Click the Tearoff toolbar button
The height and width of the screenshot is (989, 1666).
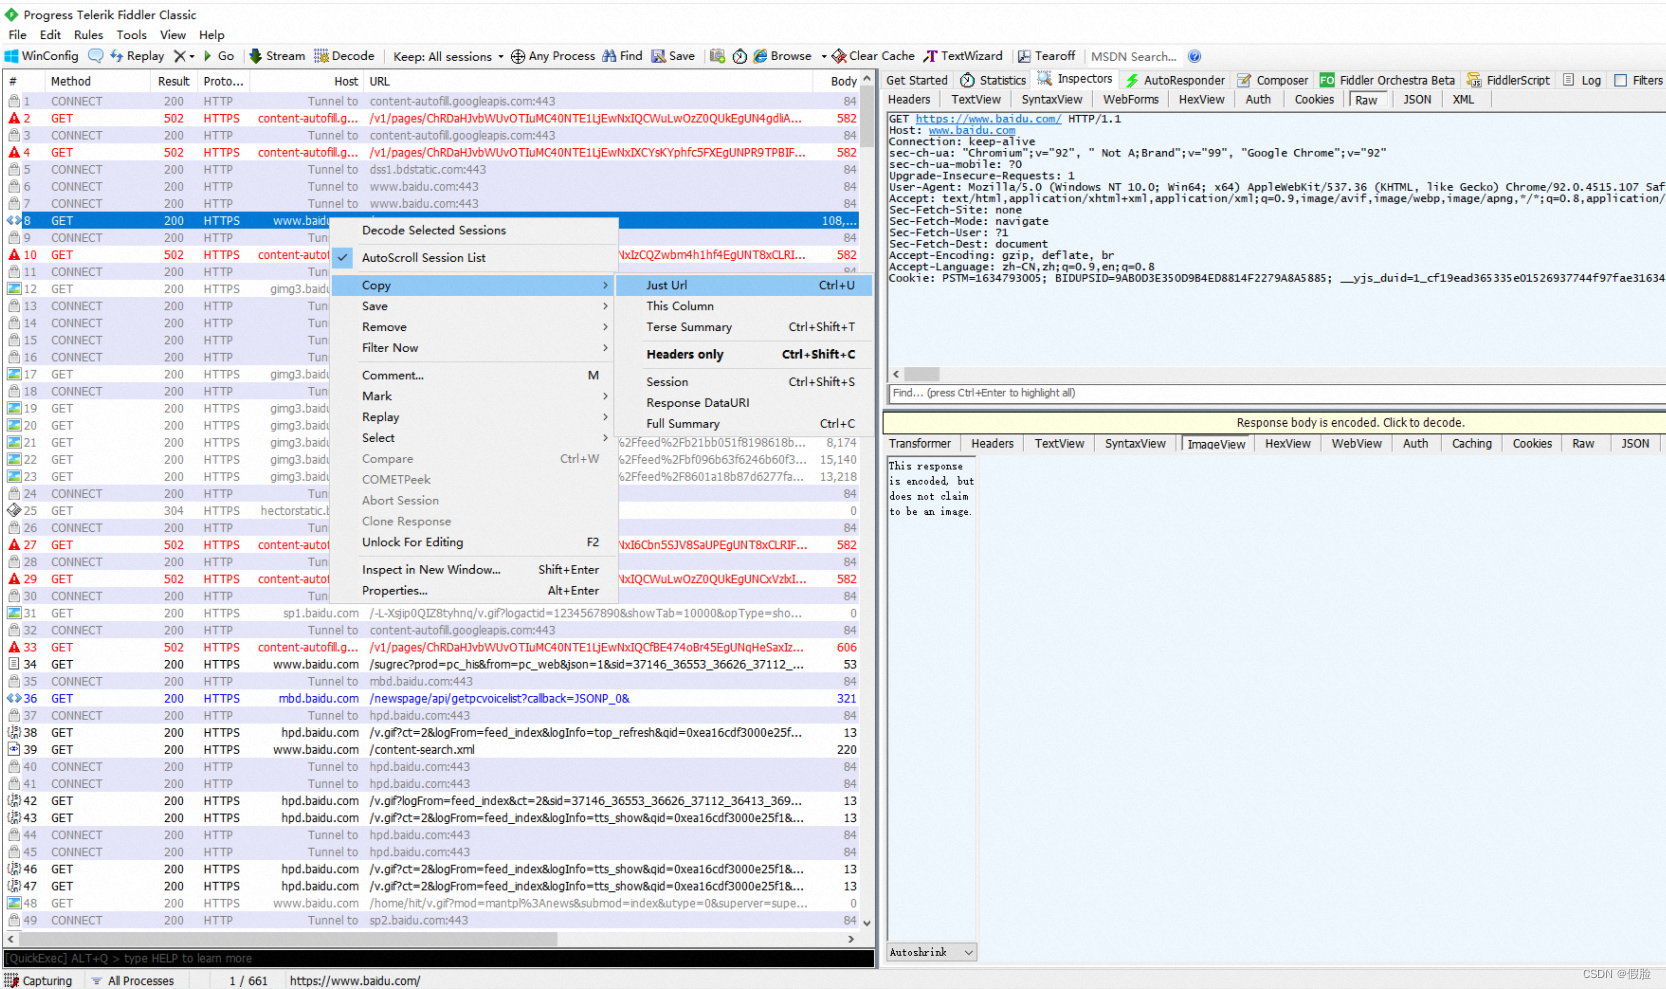coord(1046,56)
